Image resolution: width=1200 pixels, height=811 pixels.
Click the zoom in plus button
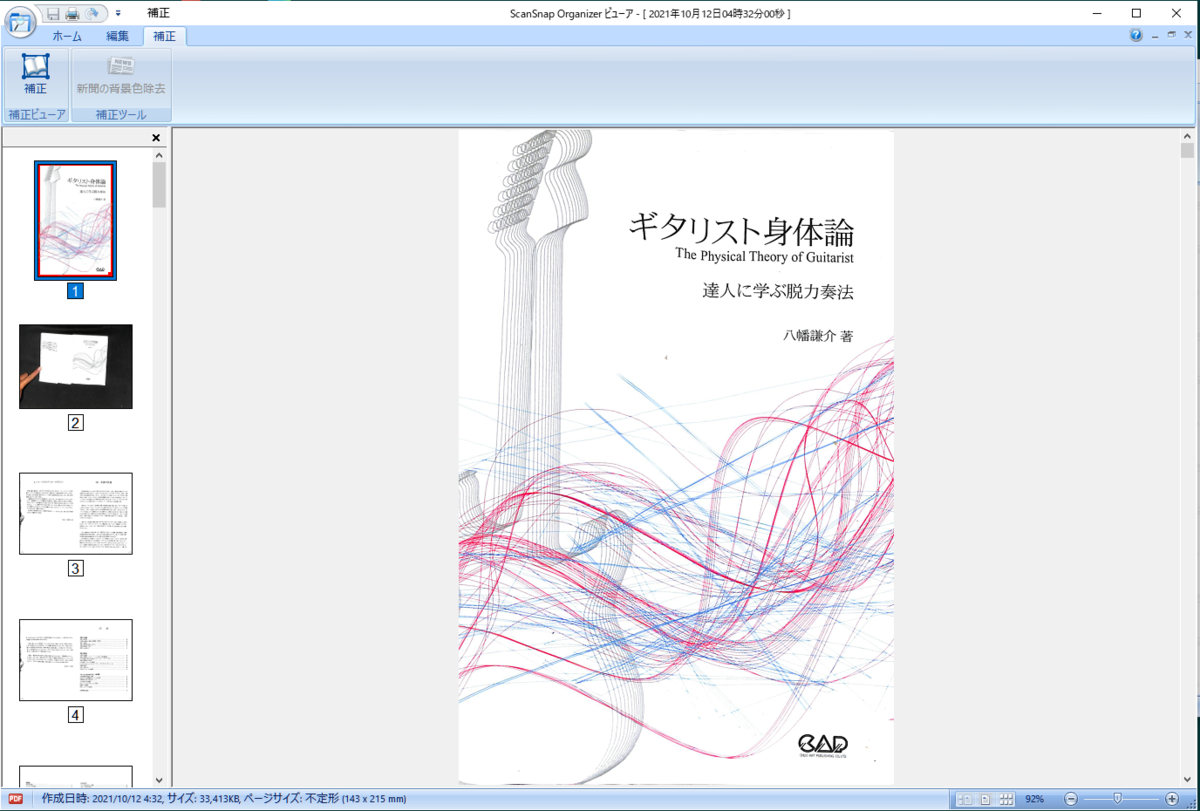[1172, 800]
